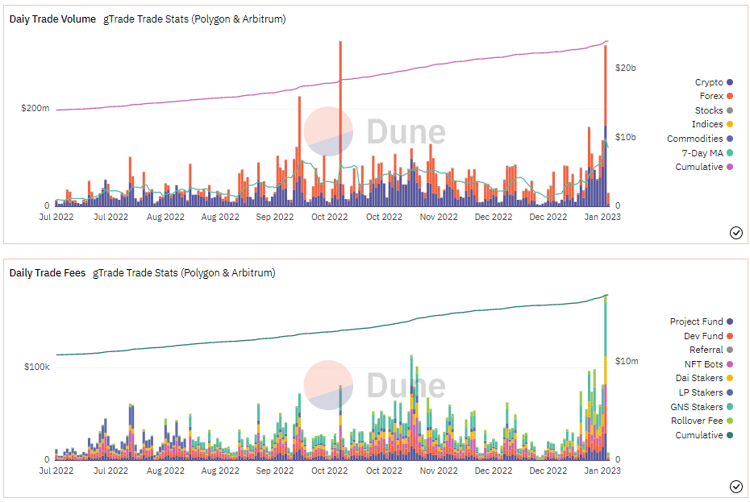Open the Daily Trade Fees chart title
Viewport: 750px width, 502px height.
click(x=48, y=272)
